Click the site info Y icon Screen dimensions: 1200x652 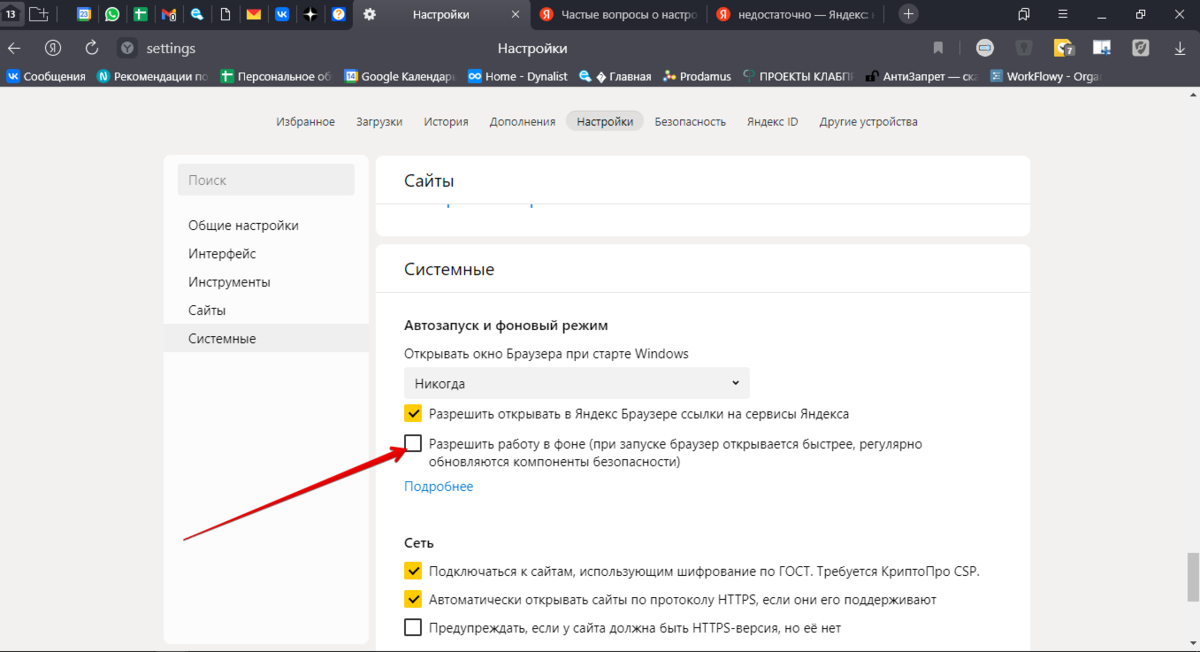tap(127, 48)
